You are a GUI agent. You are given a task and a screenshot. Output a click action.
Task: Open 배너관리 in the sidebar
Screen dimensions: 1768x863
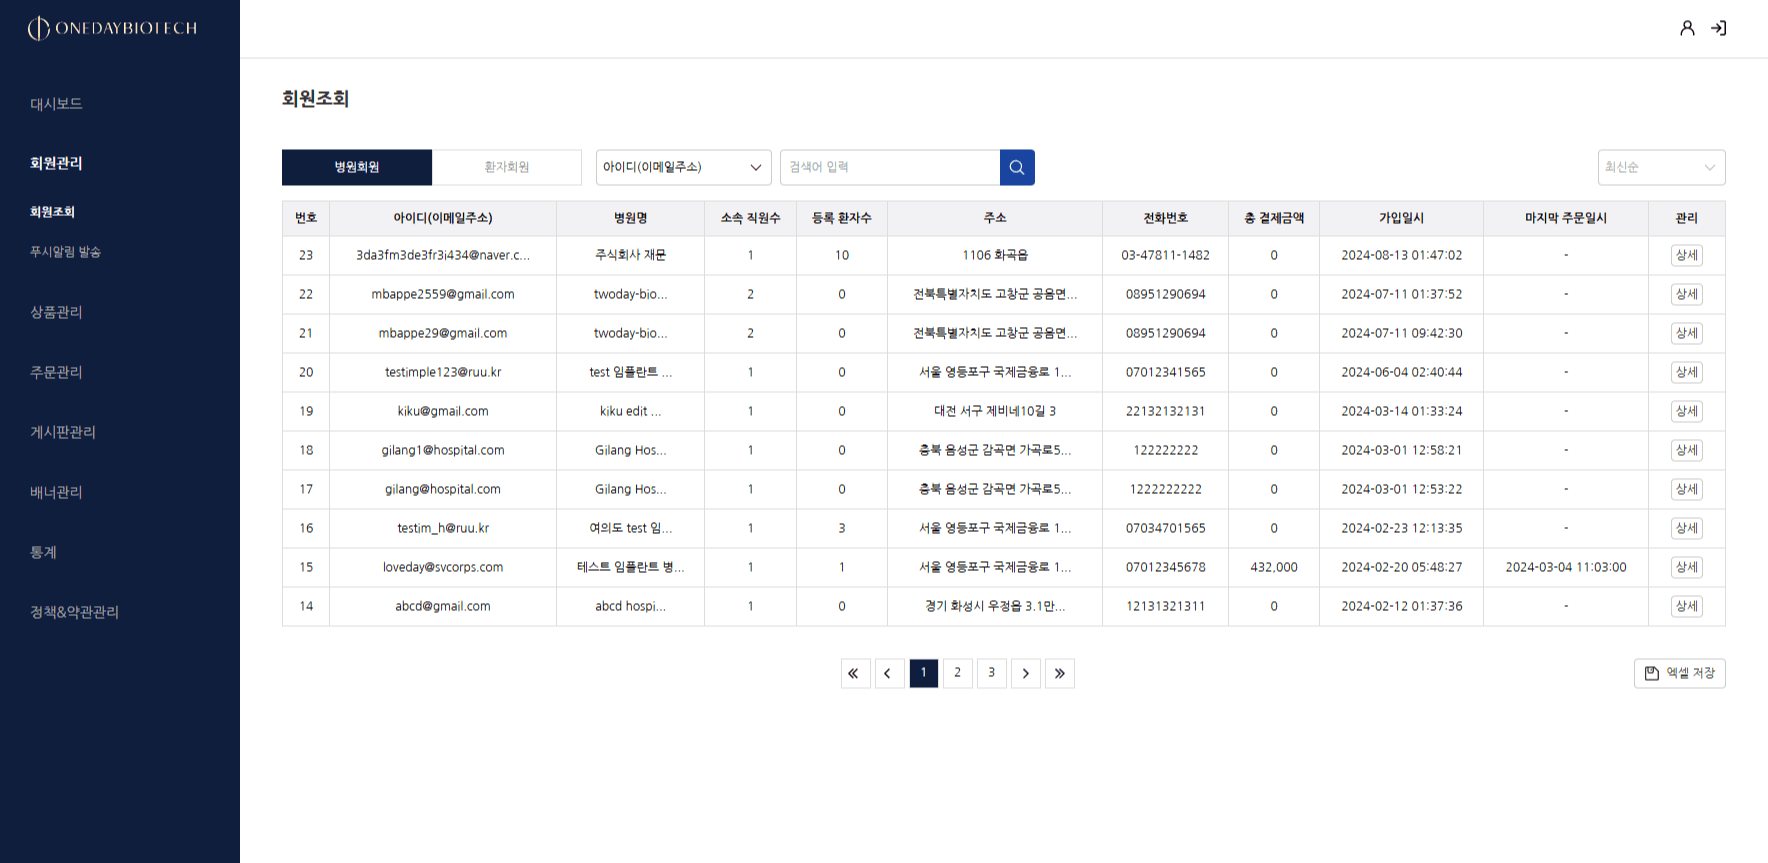click(56, 492)
